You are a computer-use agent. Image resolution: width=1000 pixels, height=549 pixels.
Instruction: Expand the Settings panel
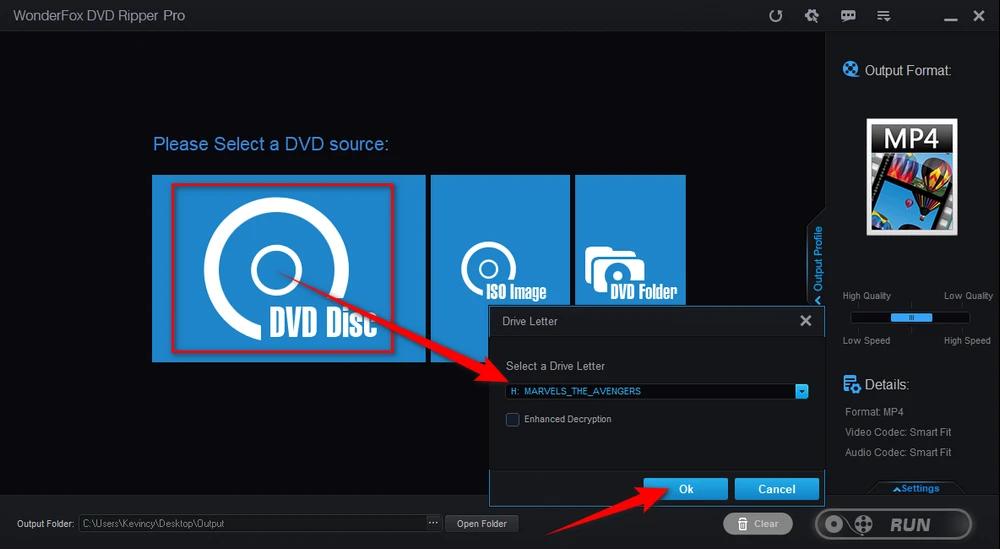click(916, 488)
